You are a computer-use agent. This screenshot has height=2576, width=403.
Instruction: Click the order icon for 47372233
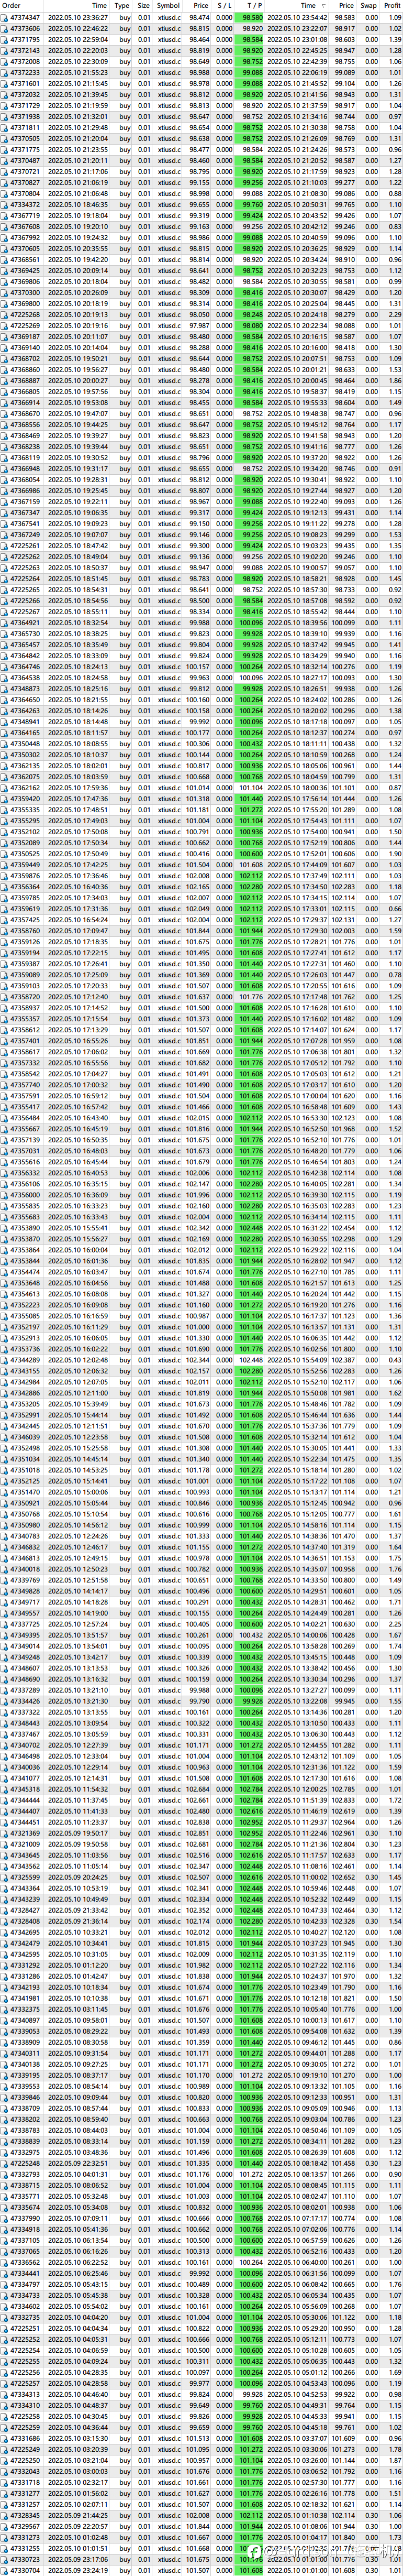4,72
